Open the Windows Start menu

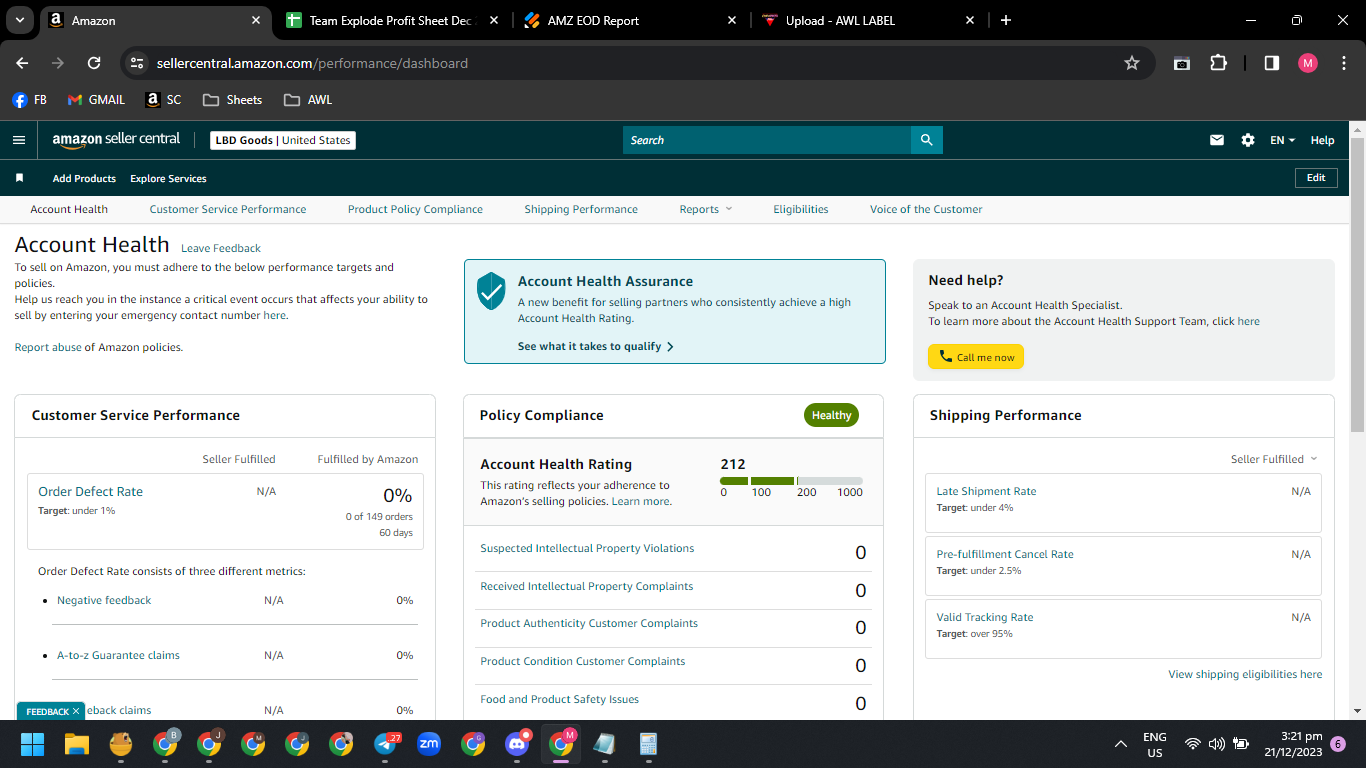33,744
